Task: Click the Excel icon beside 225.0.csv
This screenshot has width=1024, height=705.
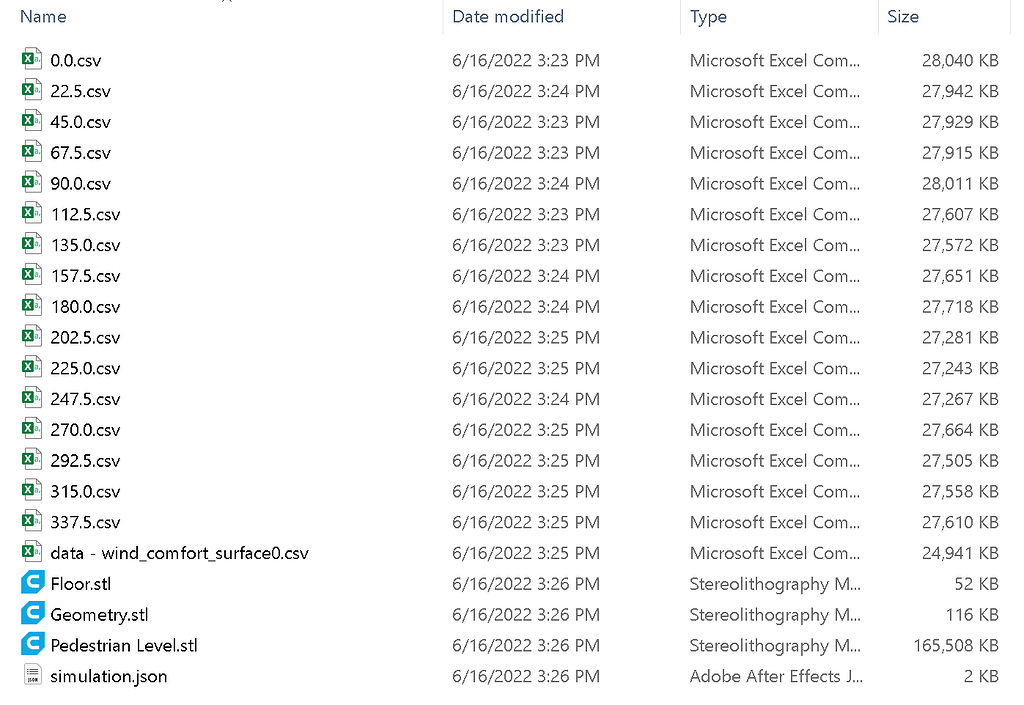Action: 31,368
